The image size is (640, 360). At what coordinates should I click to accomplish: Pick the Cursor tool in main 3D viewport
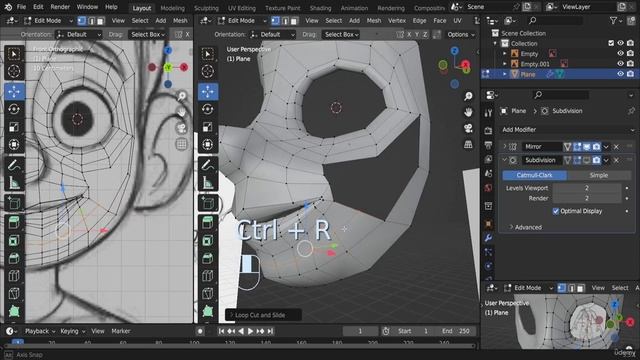point(208,71)
